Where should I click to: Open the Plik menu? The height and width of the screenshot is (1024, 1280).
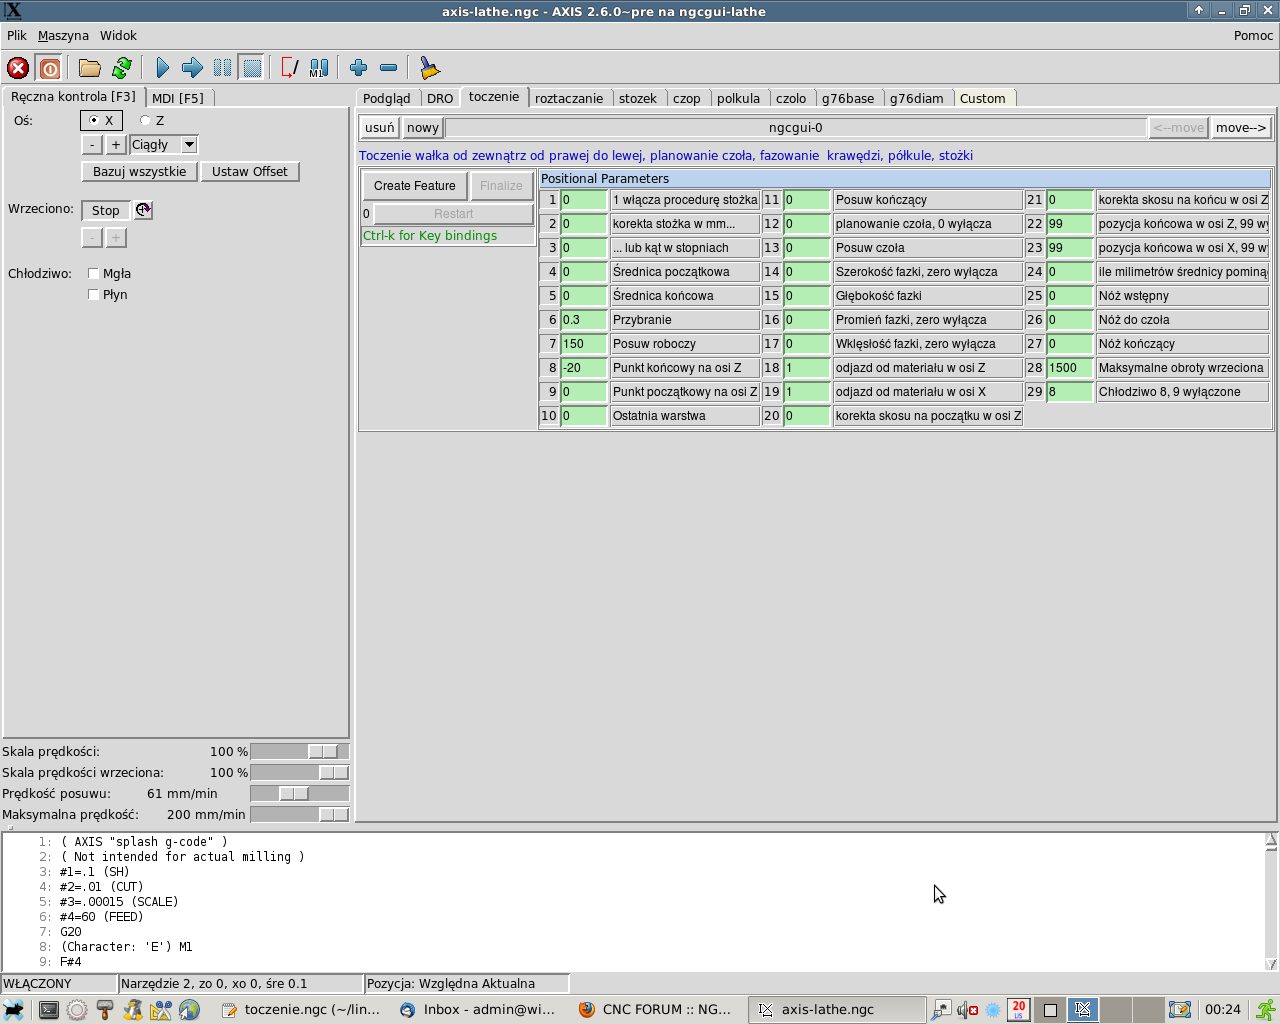[17, 36]
